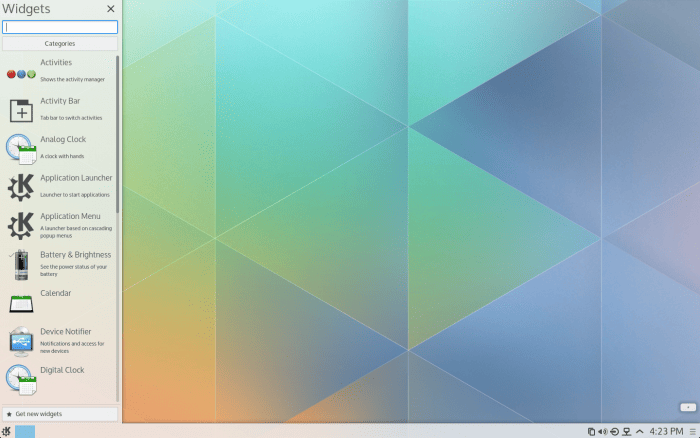The width and height of the screenshot is (700, 438).
Task: Pick the Digital Clock widget icon
Action: pos(21,379)
